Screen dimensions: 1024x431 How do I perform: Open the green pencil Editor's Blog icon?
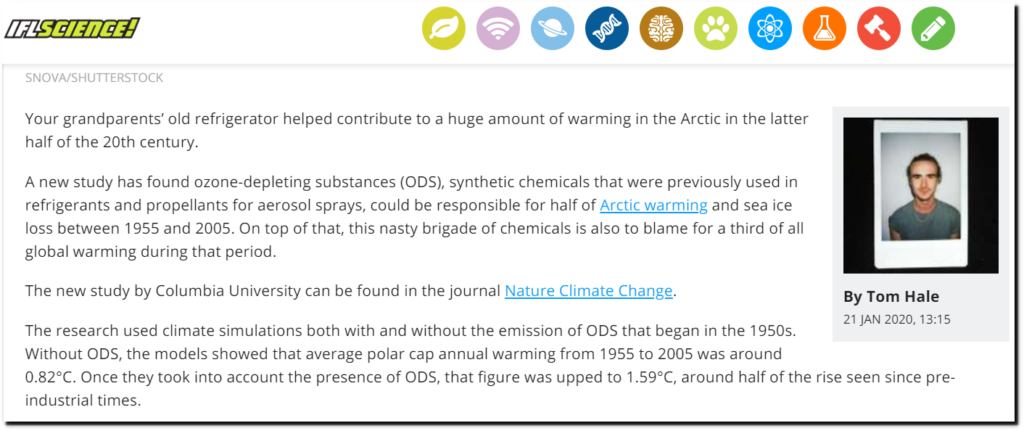[x=933, y=29]
